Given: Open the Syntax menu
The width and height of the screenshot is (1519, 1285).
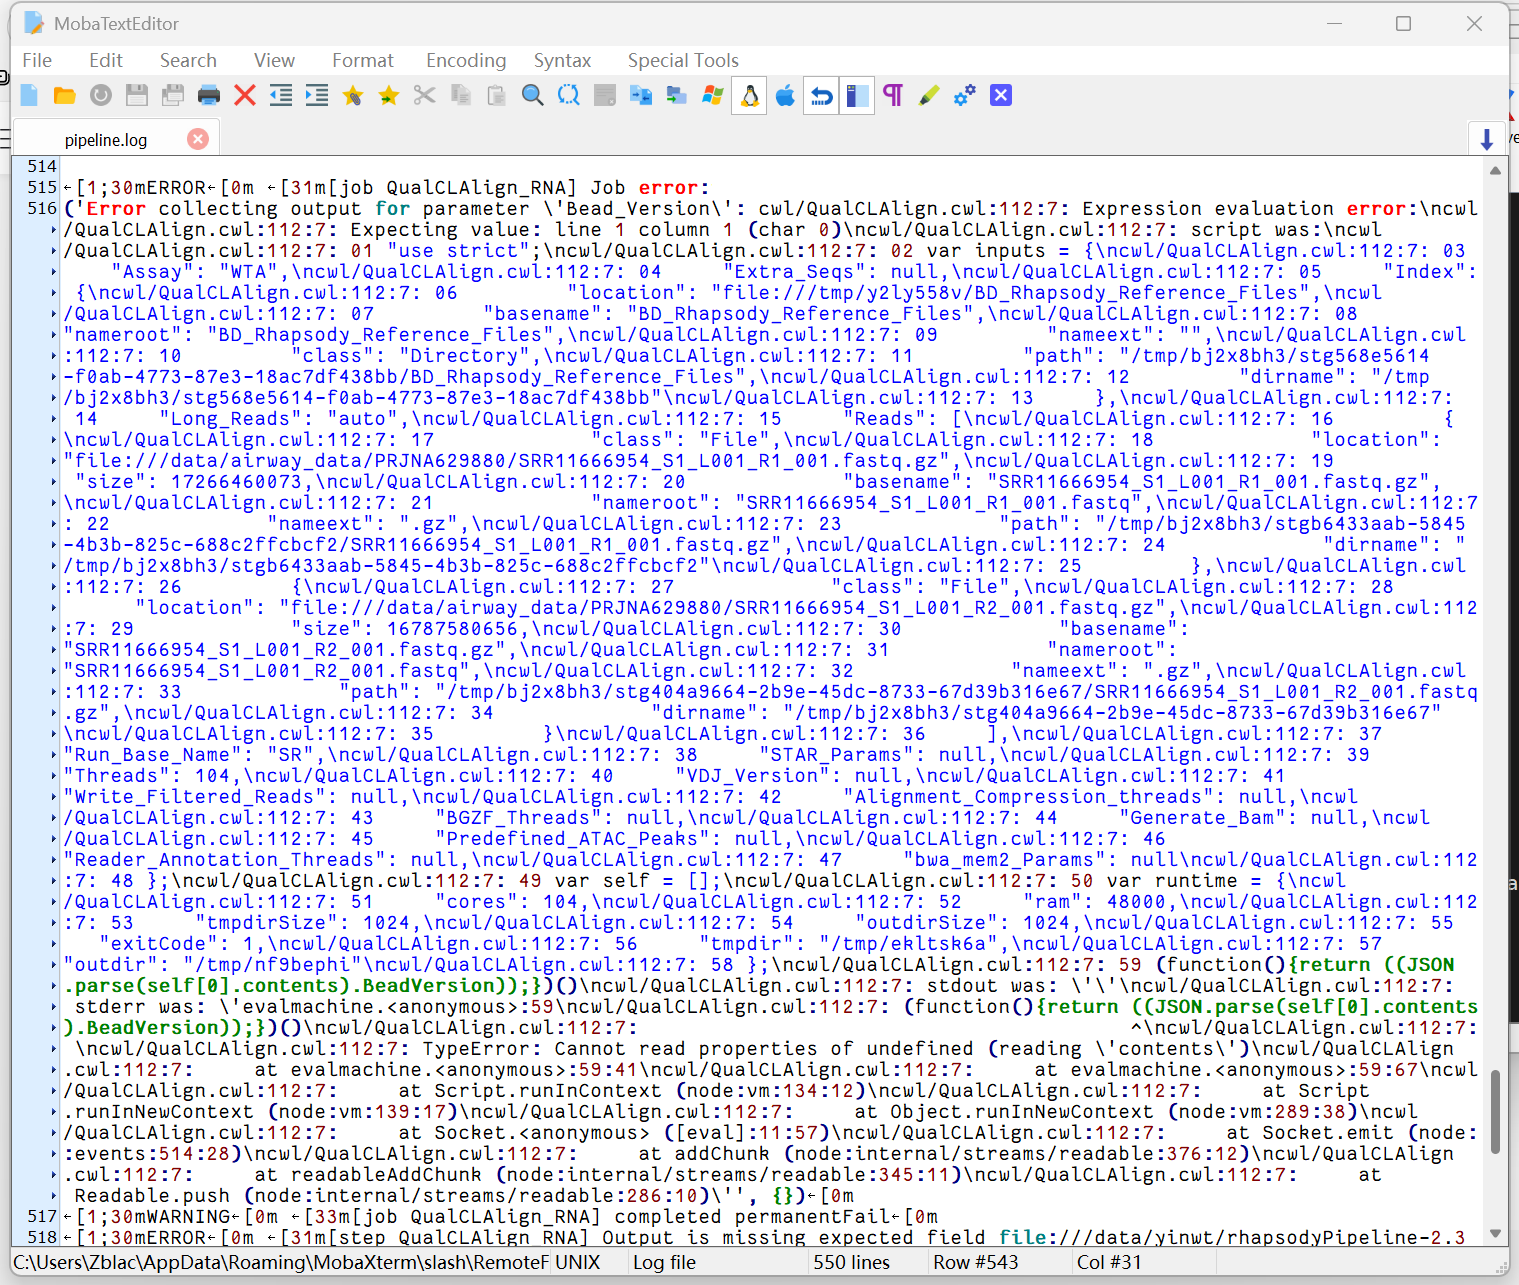Looking at the screenshot, I should click(x=562, y=60).
